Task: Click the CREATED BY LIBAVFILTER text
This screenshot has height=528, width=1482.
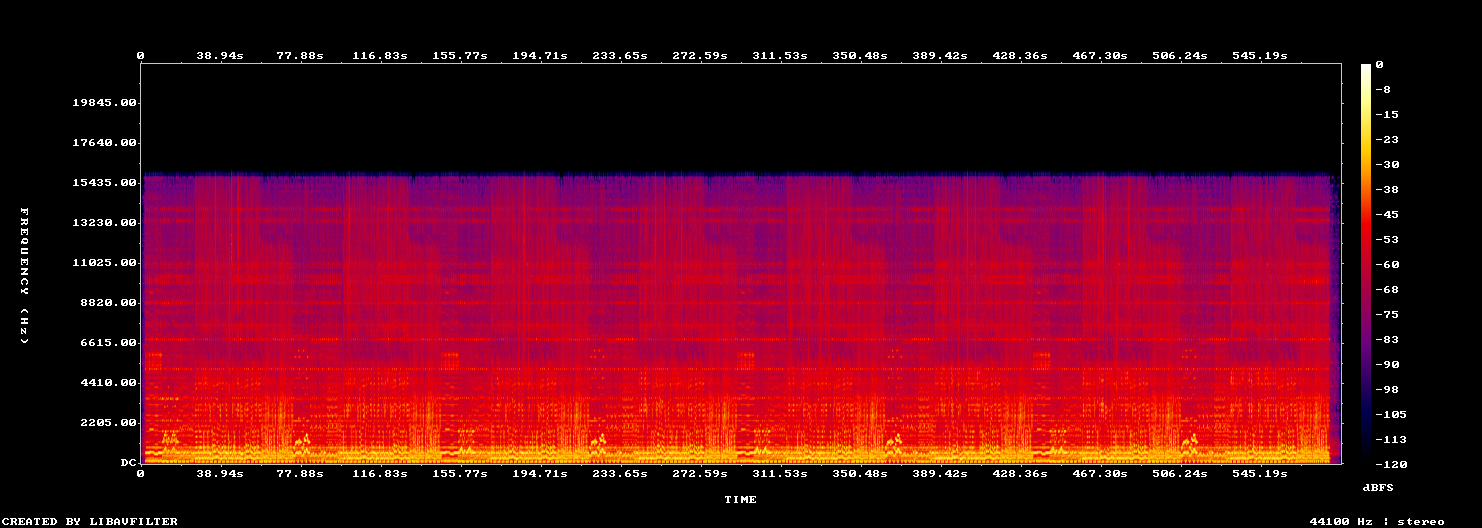Action: 90,521
